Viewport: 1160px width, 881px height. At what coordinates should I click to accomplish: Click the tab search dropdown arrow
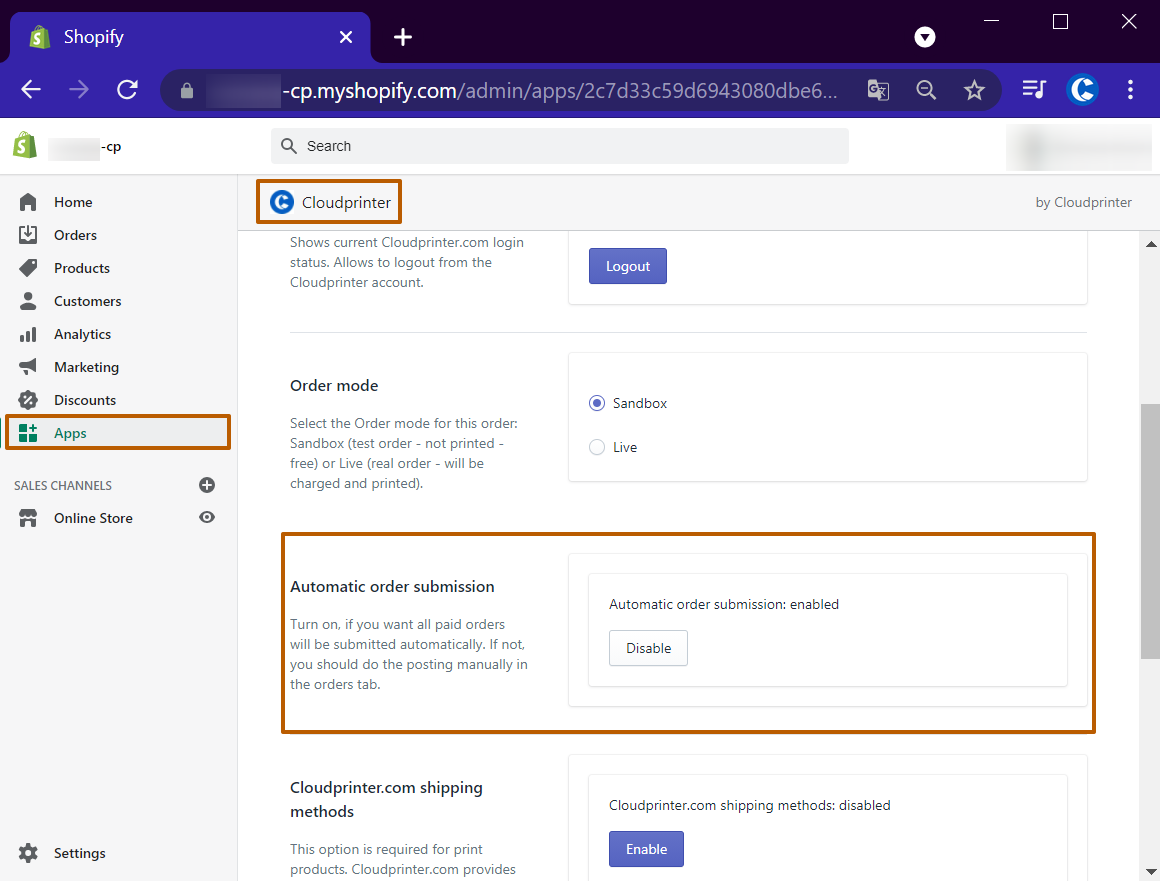925,37
